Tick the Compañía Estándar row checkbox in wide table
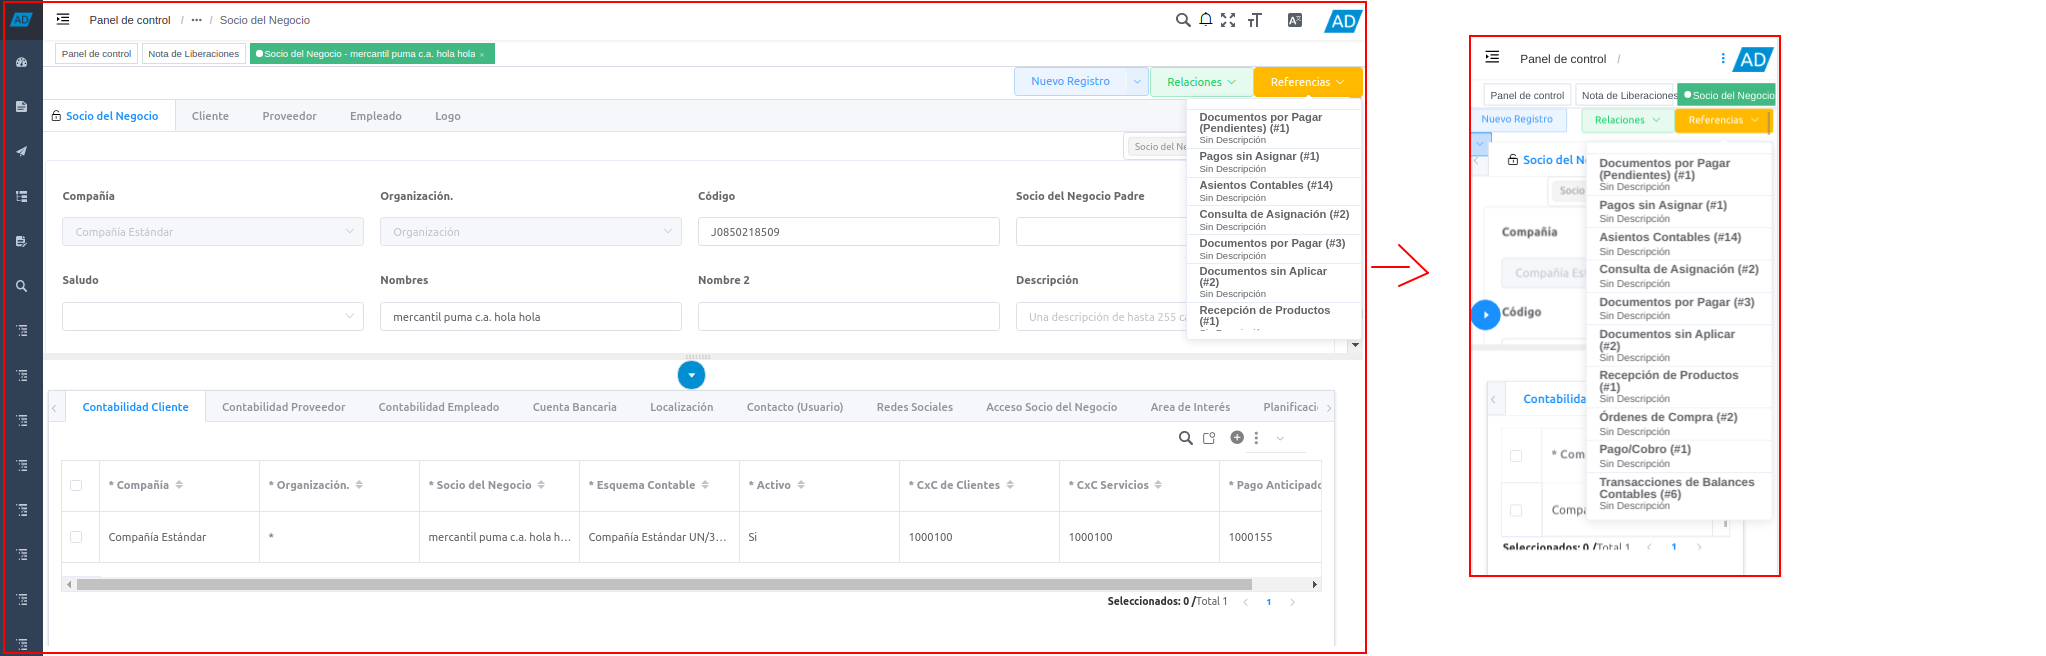Screen dimensions: 2046x656 tap(76, 537)
